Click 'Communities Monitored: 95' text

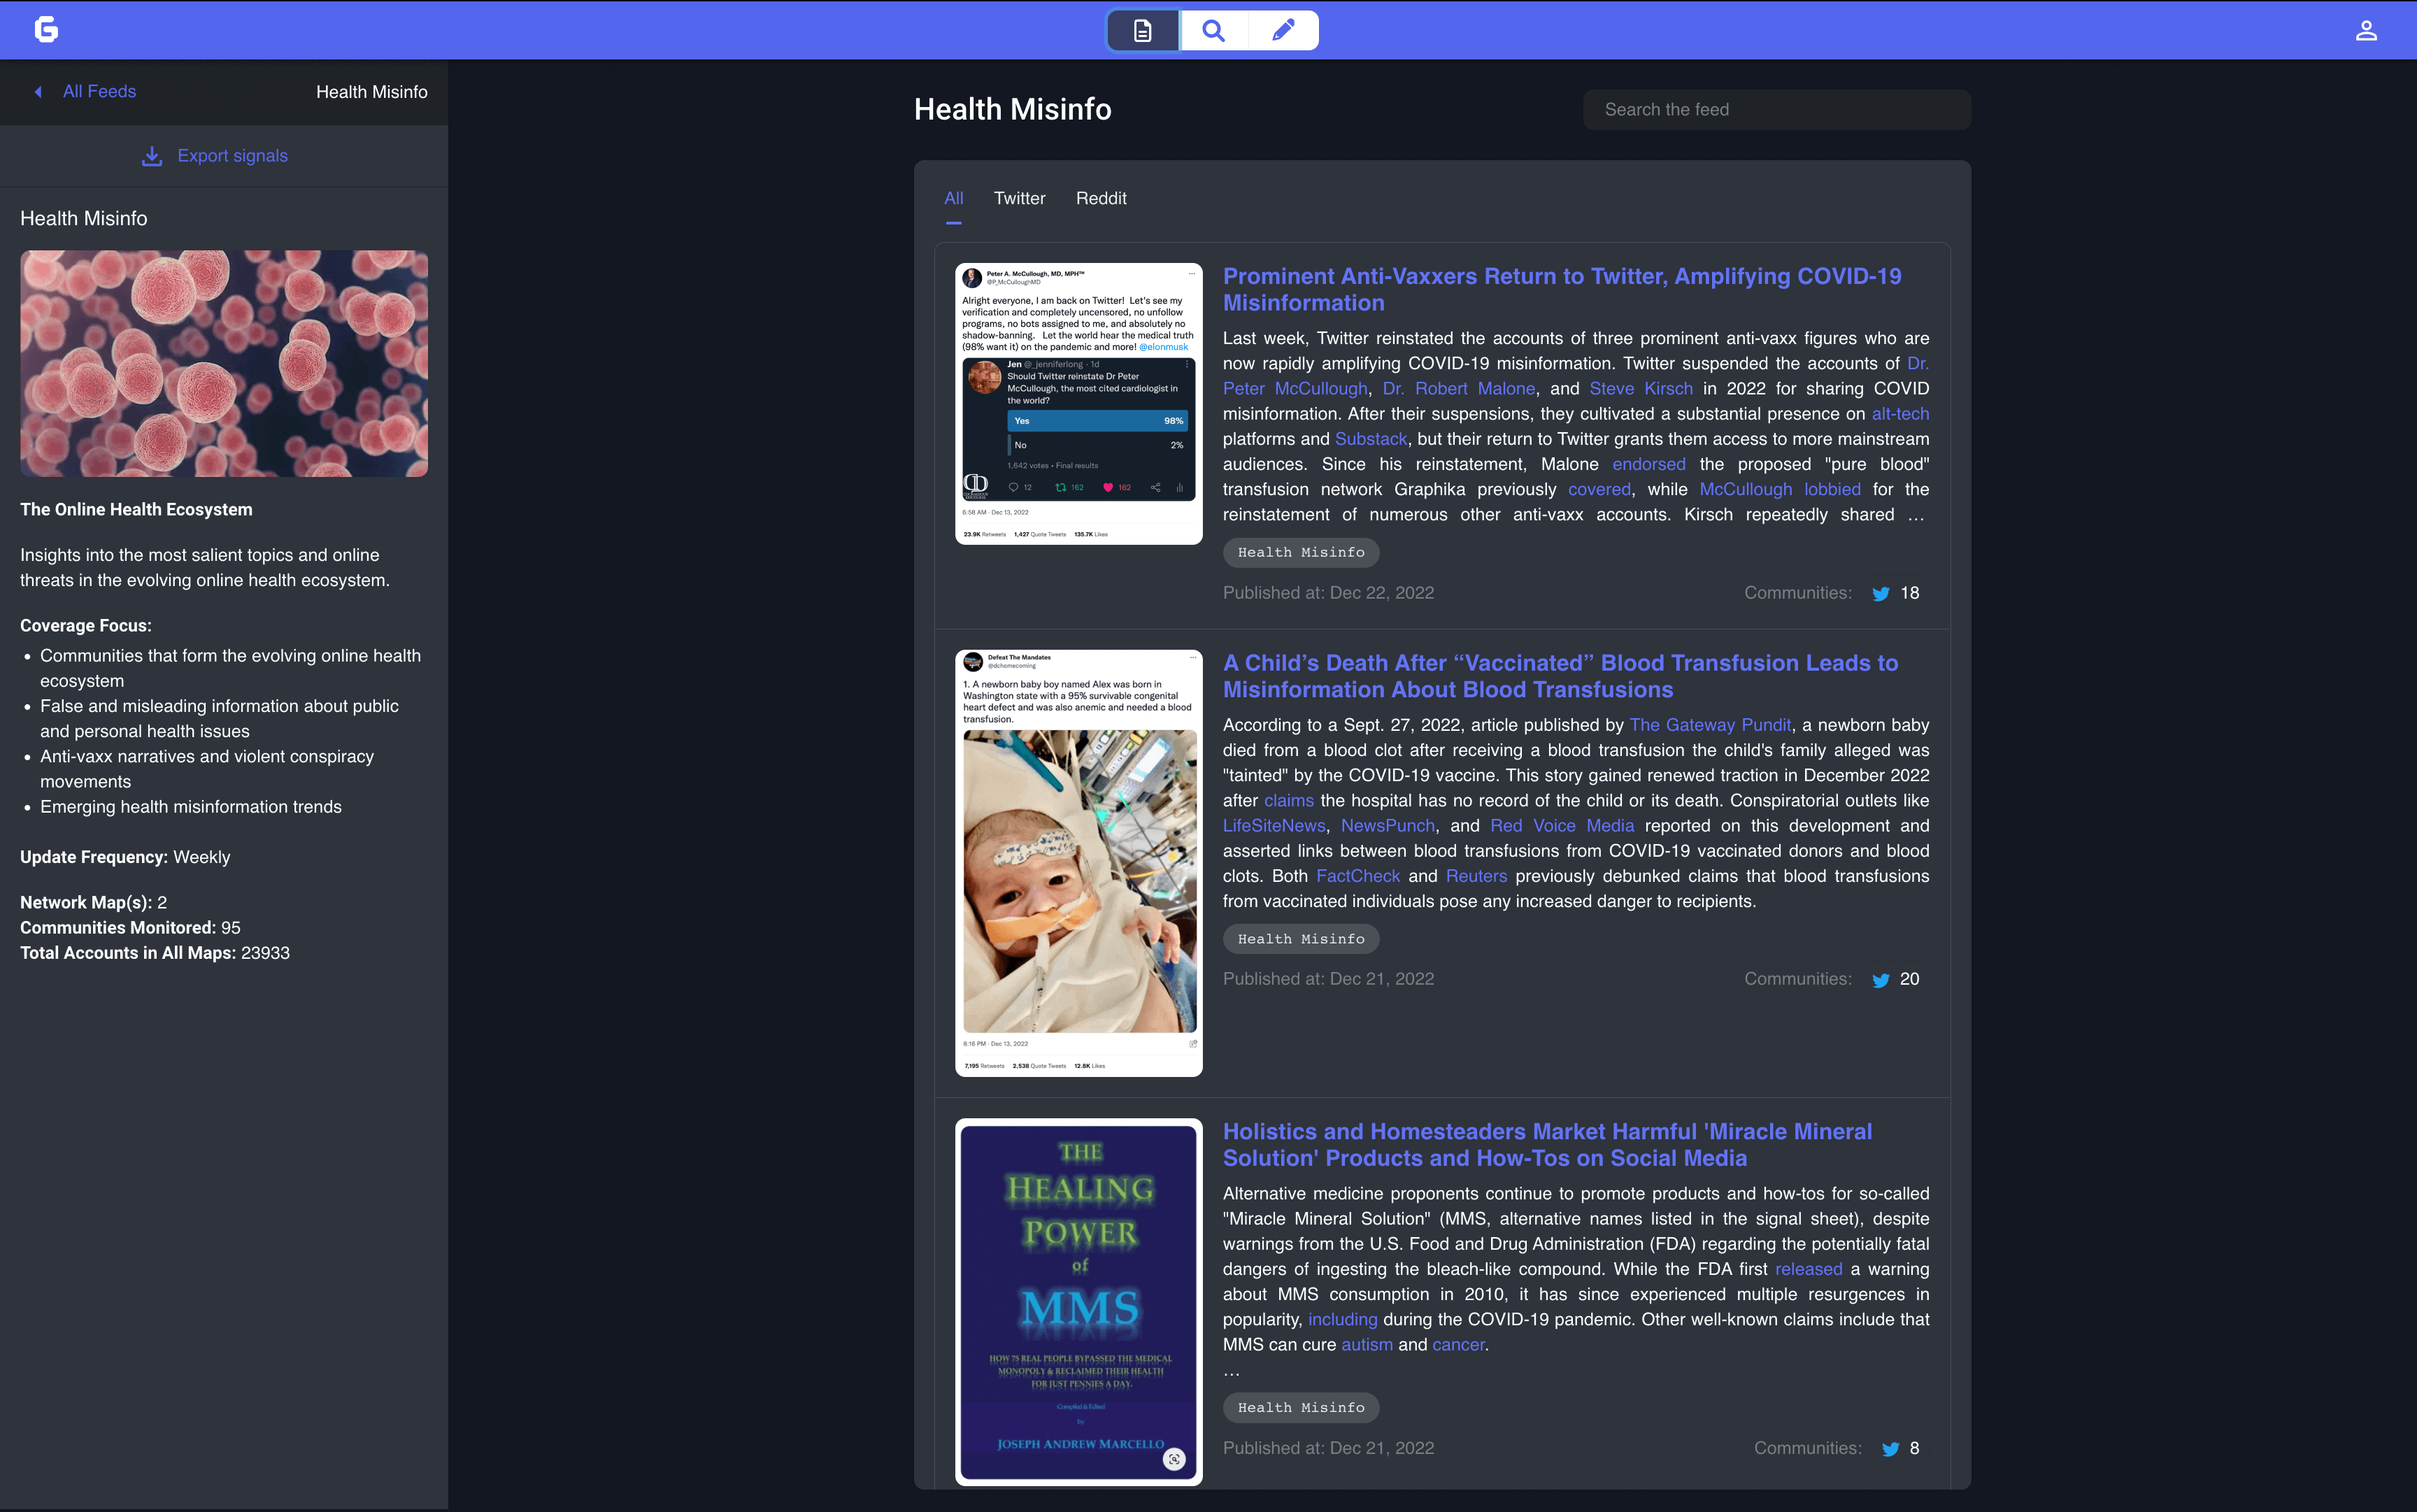(x=130, y=928)
